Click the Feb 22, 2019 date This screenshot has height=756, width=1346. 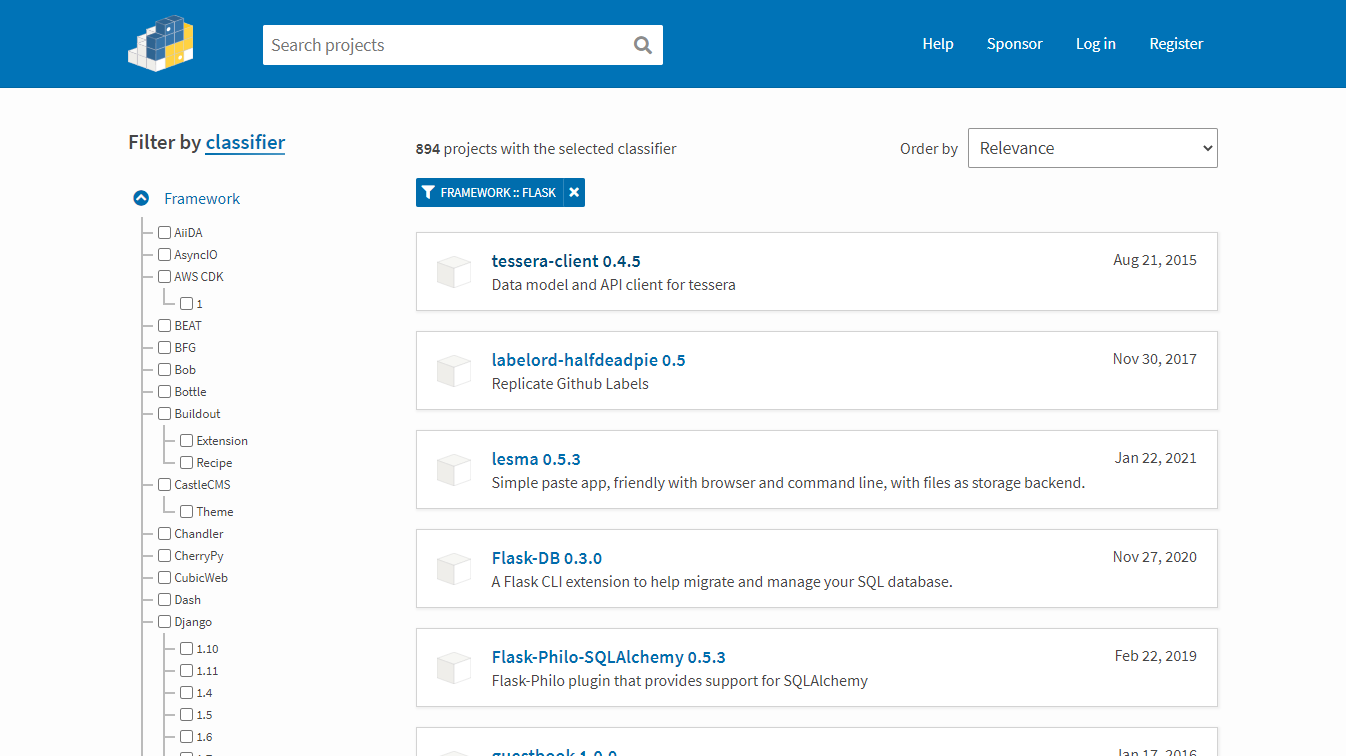coord(1156,656)
